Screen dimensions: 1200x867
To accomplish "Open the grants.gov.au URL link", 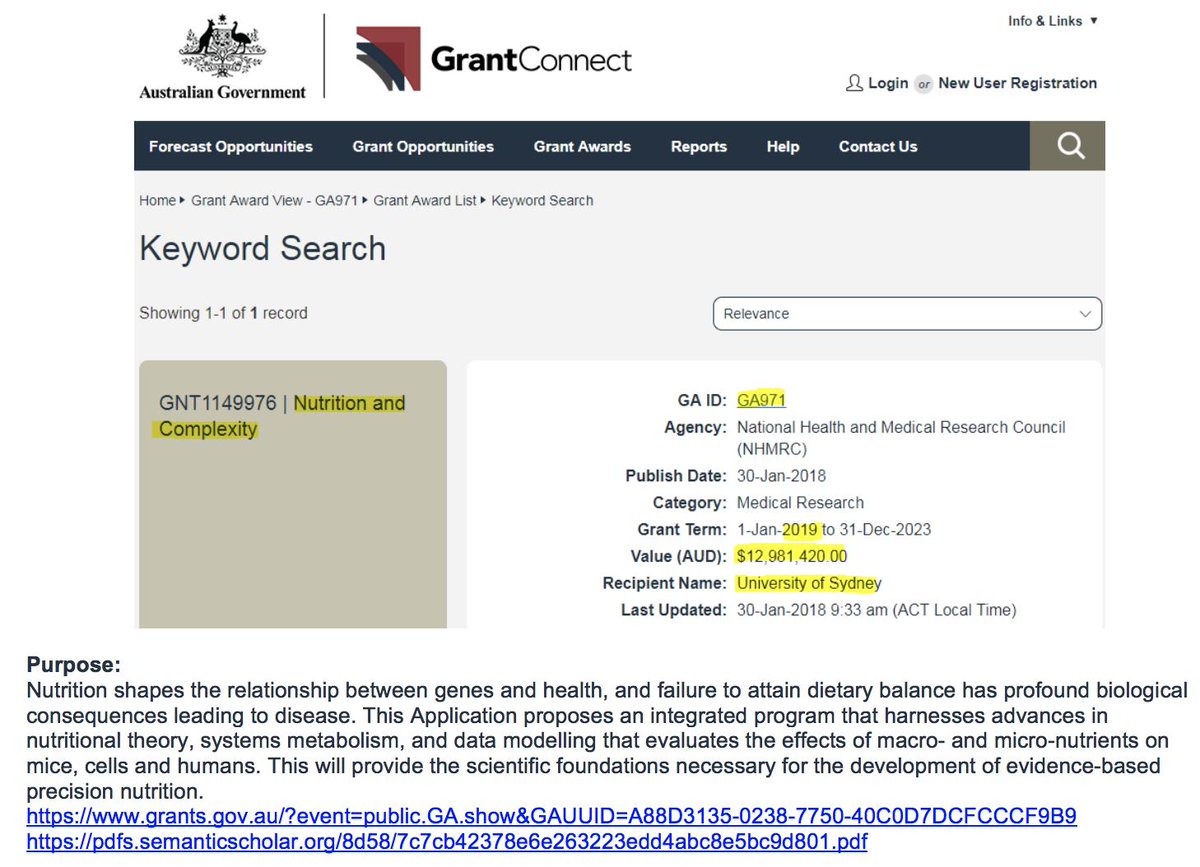I will click(x=552, y=816).
